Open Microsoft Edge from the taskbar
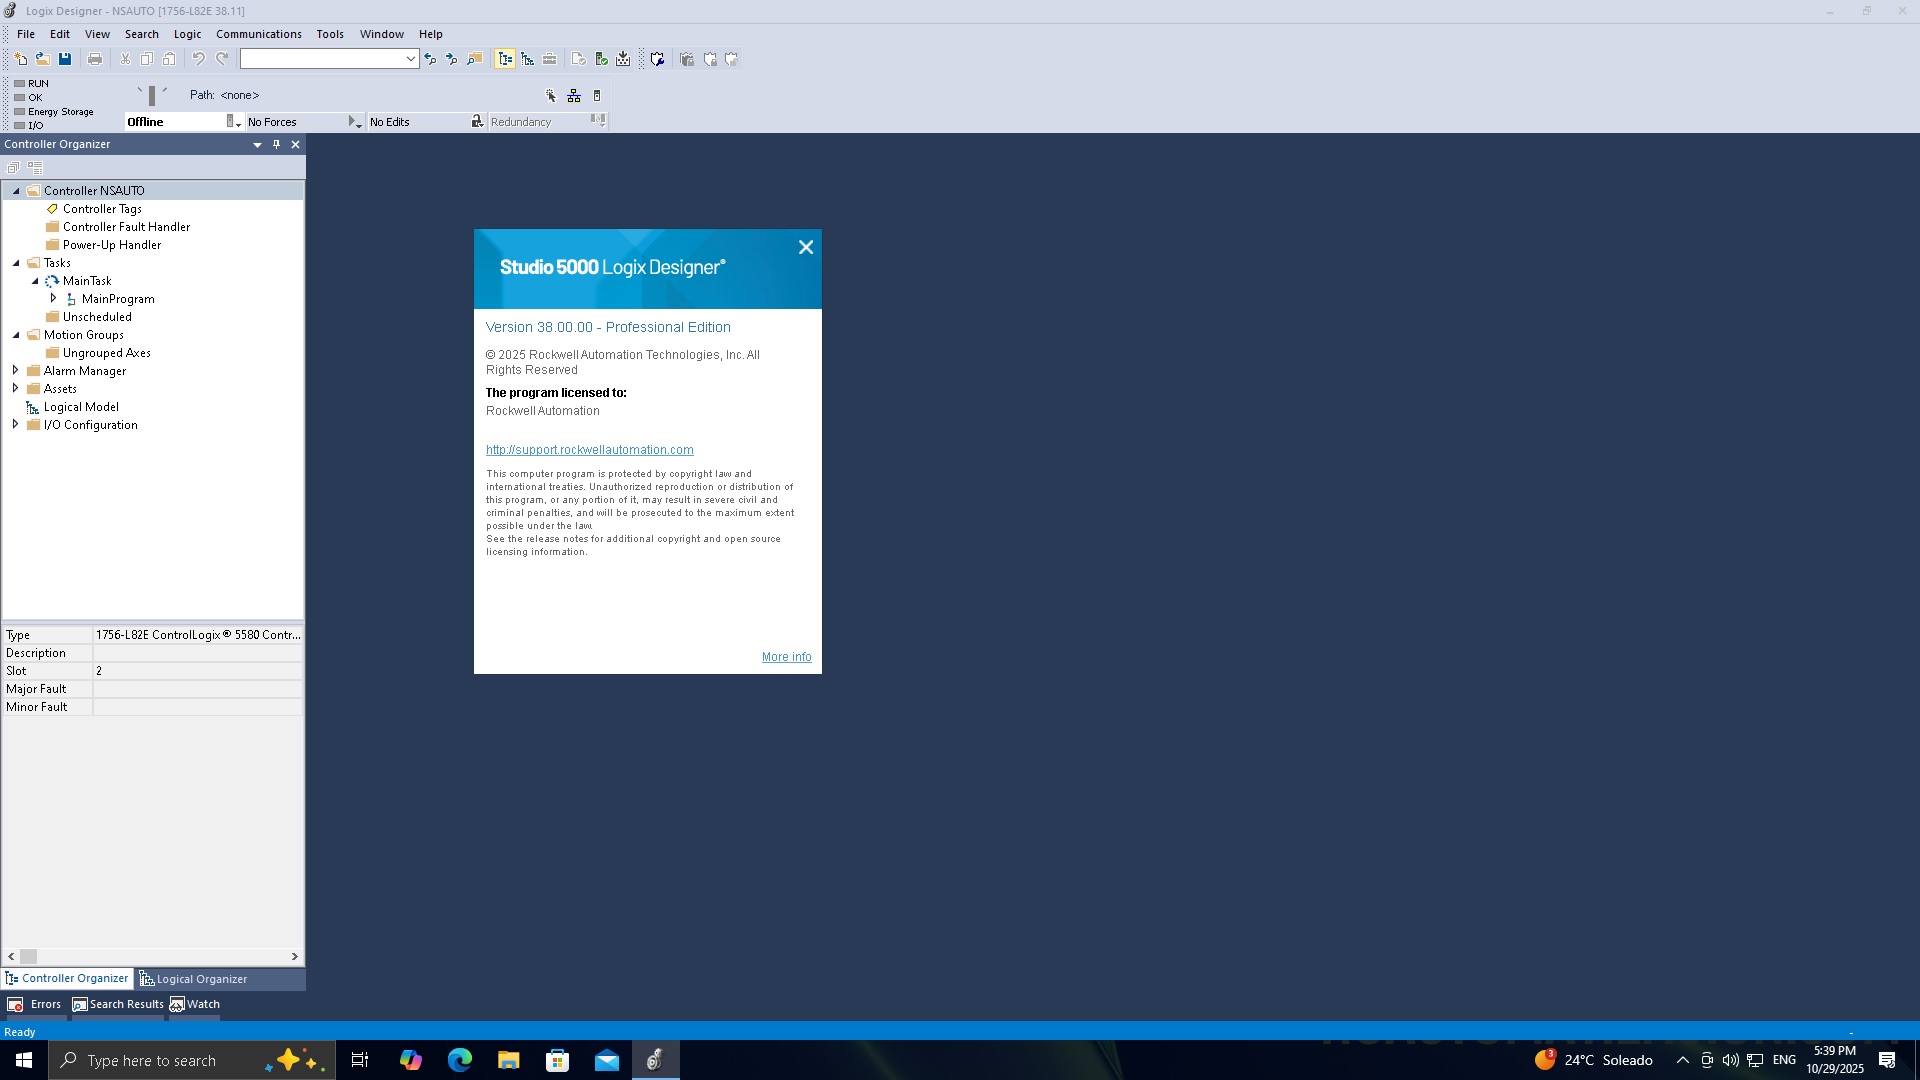The width and height of the screenshot is (1920, 1080). [459, 1061]
